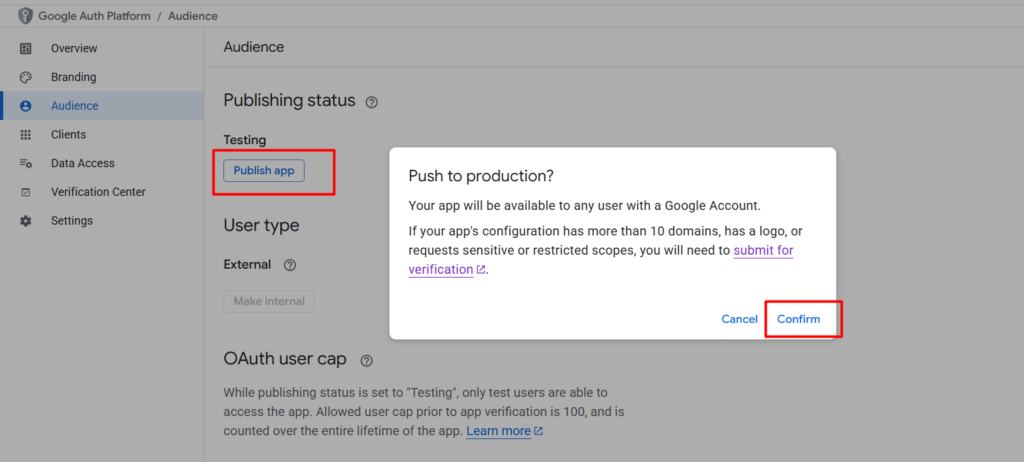Click the Publish app button

264,171
